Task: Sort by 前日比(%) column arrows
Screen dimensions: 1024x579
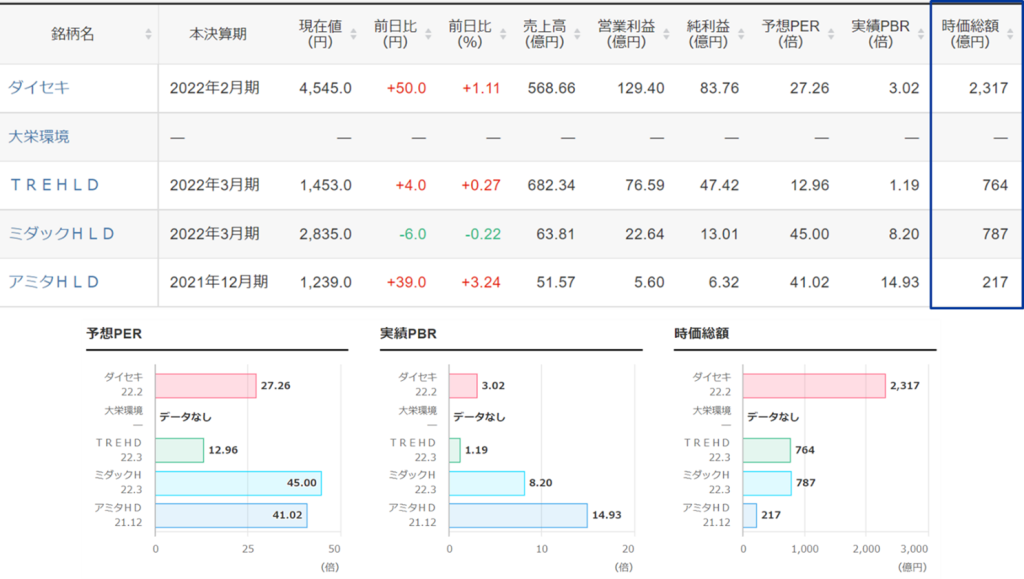Action: [503, 34]
